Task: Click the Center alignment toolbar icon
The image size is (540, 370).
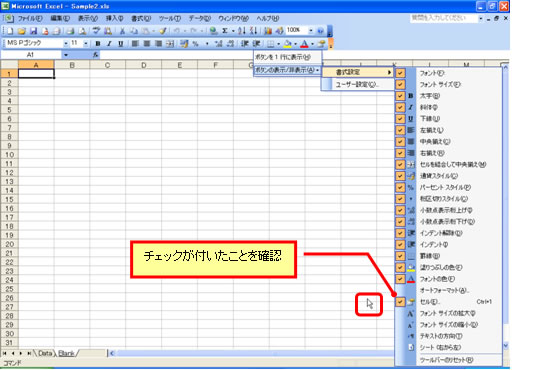Action: click(x=147, y=44)
